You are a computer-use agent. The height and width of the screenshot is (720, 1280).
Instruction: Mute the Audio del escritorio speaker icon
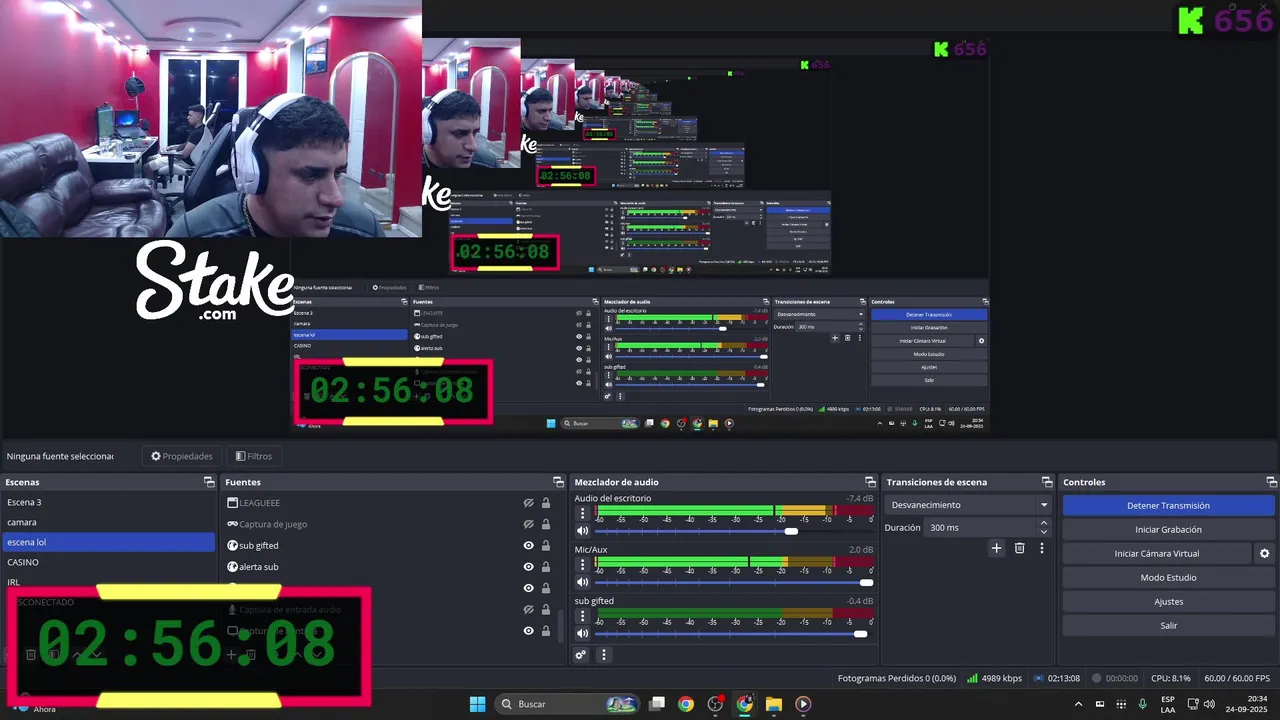[582, 531]
